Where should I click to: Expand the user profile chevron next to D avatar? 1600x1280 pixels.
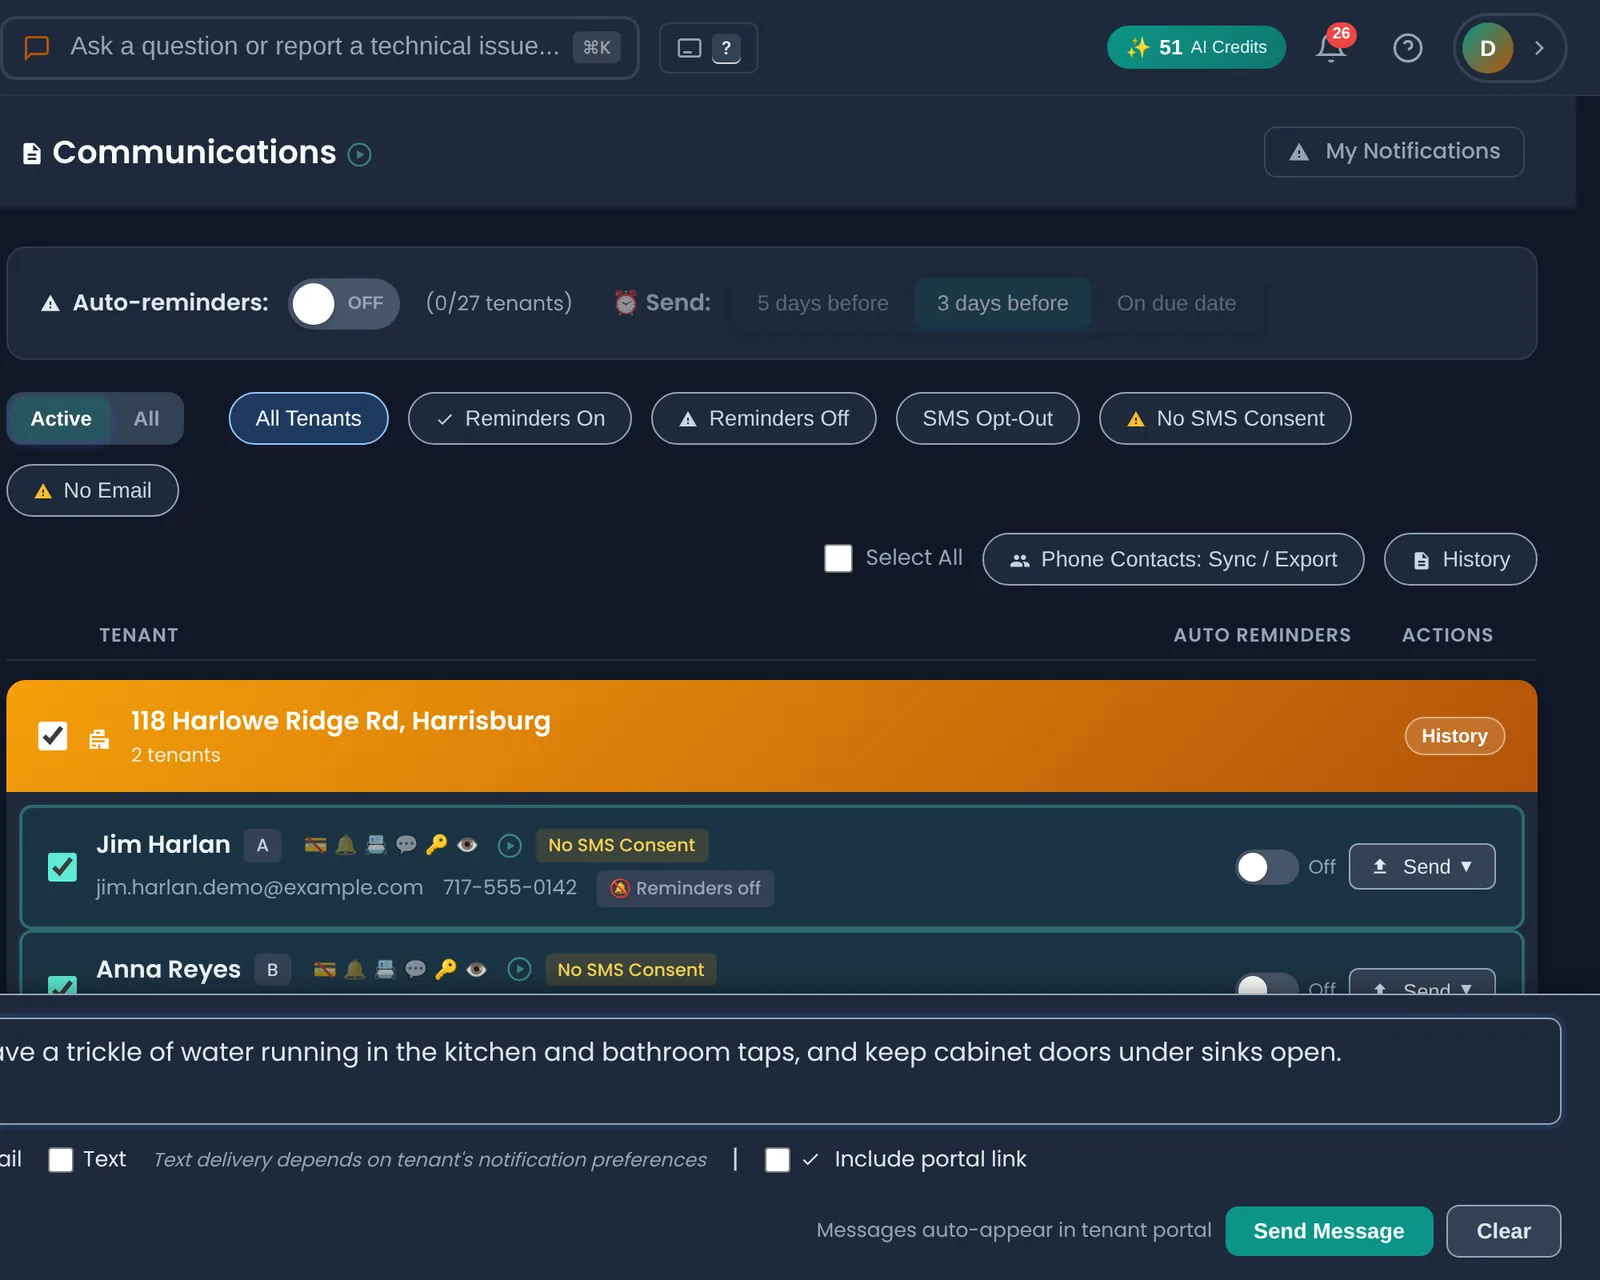pos(1539,48)
